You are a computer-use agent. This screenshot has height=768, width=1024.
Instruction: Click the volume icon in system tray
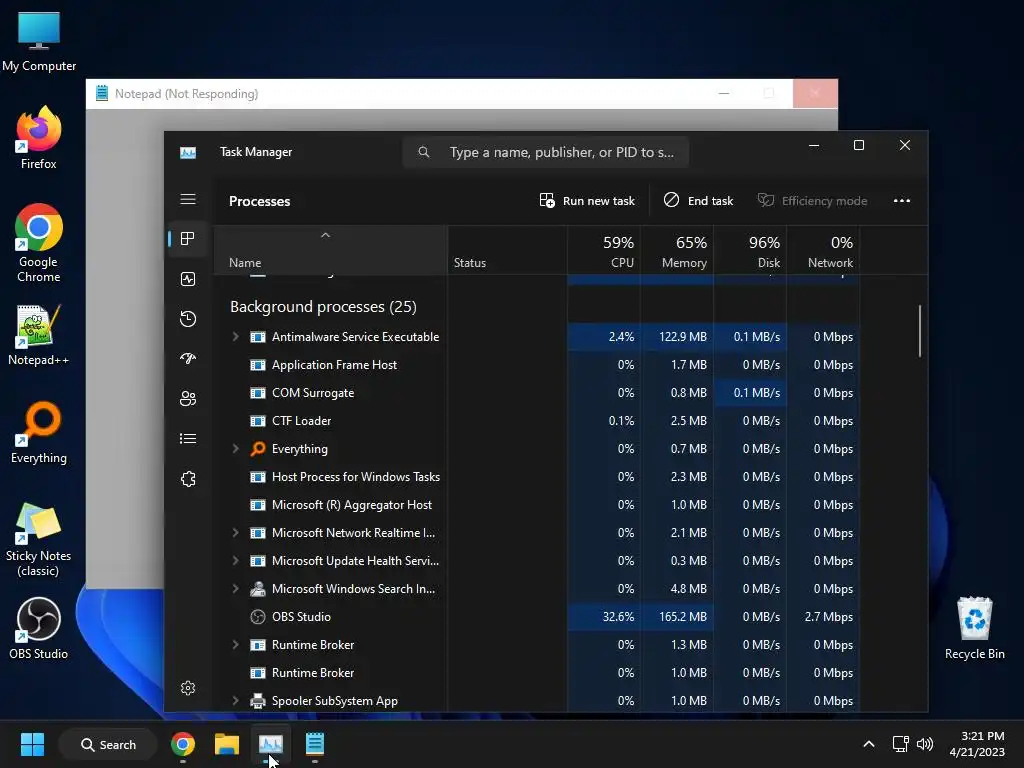pos(925,744)
